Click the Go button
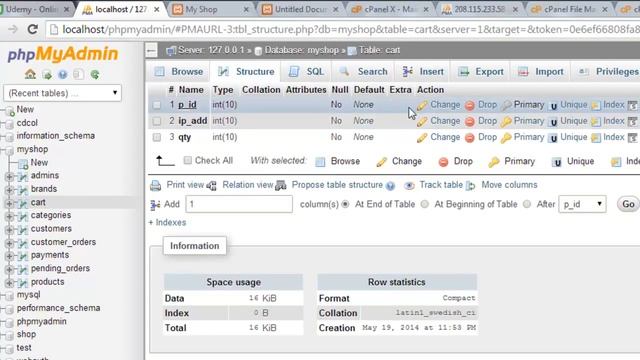The width and height of the screenshot is (640, 360). [x=628, y=204]
